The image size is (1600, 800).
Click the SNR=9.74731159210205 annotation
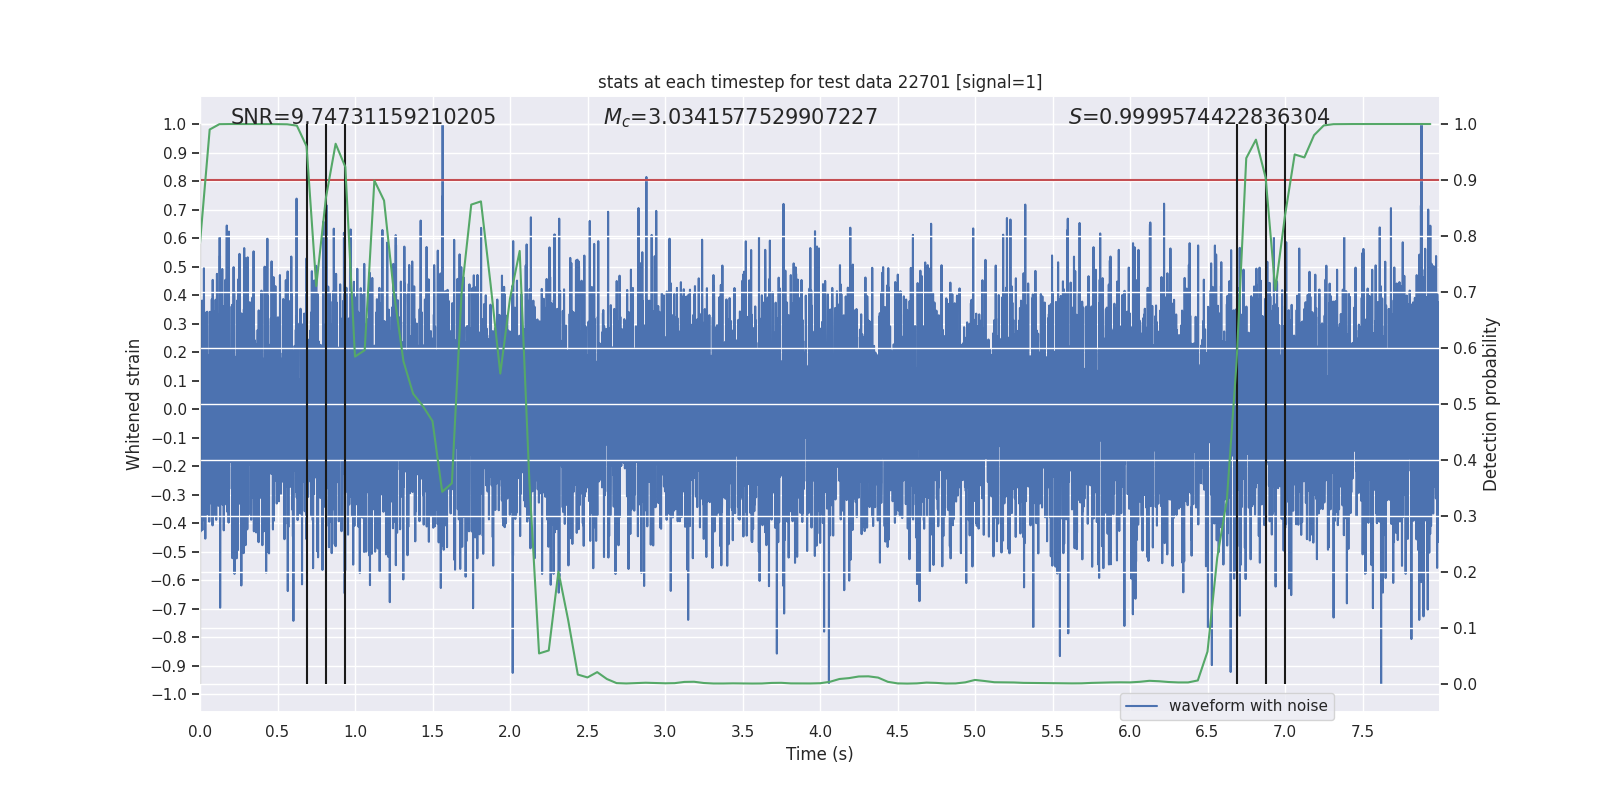click(x=363, y=117)
